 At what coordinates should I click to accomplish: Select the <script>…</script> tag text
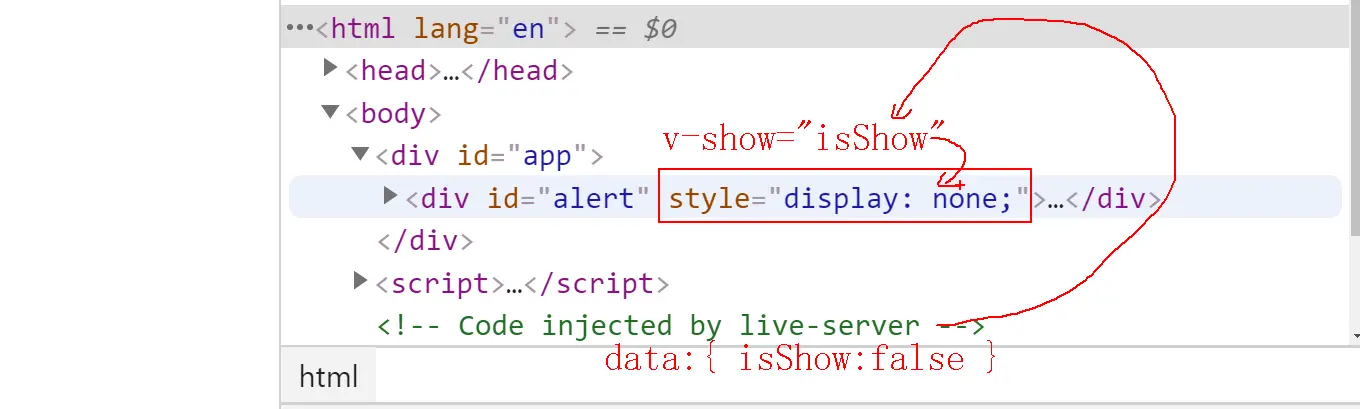[x=522, y=284]
